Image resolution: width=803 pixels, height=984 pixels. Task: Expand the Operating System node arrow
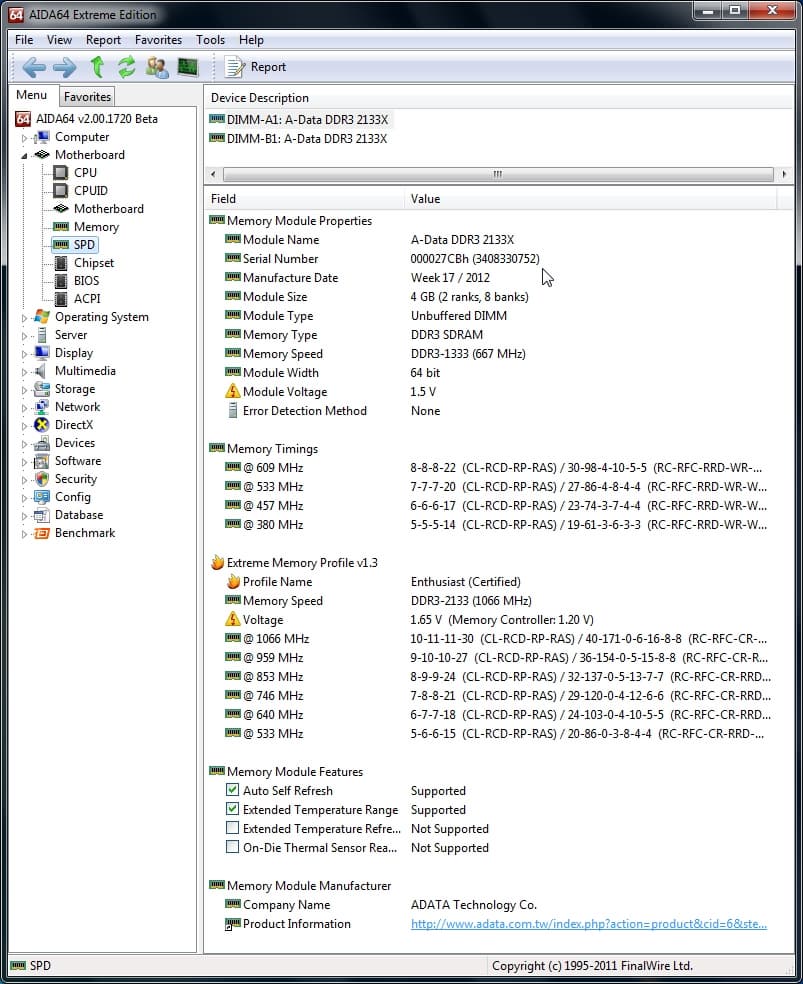[x=24, y=318]
